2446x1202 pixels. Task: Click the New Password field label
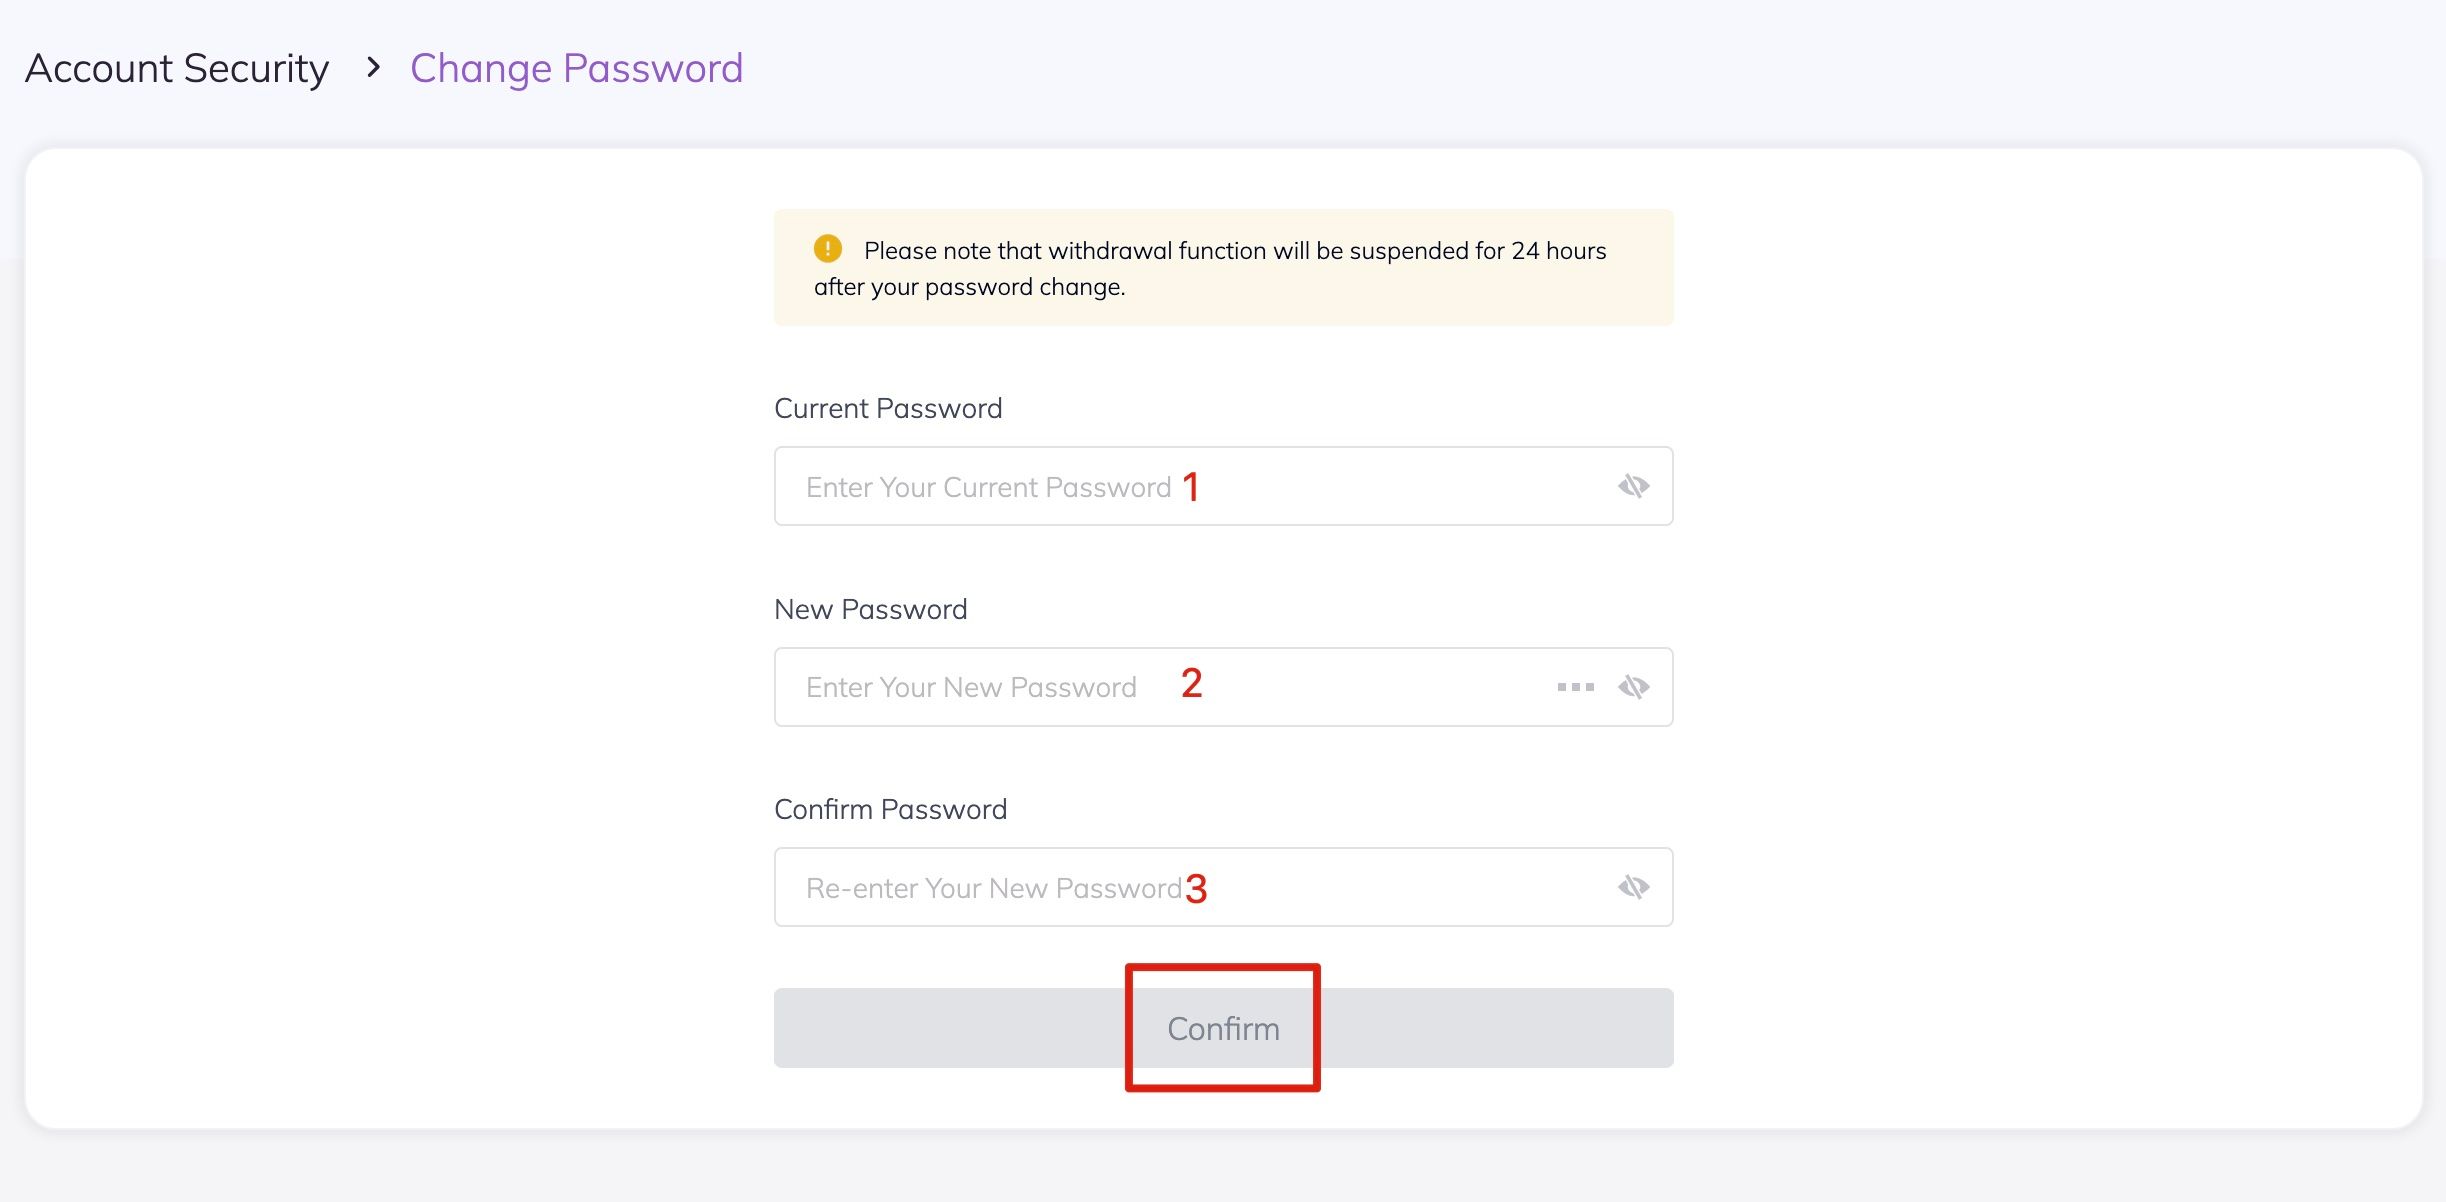870,609
